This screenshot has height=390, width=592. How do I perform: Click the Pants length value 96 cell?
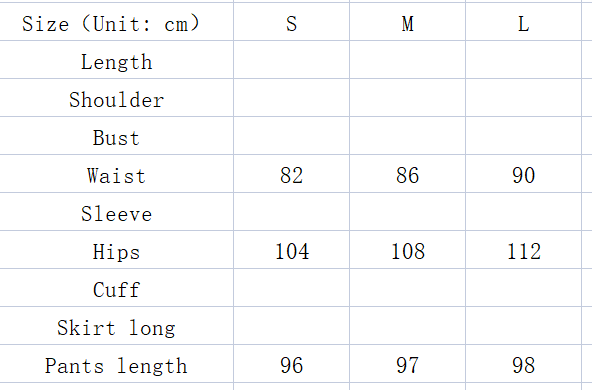[x=291, y=364]
